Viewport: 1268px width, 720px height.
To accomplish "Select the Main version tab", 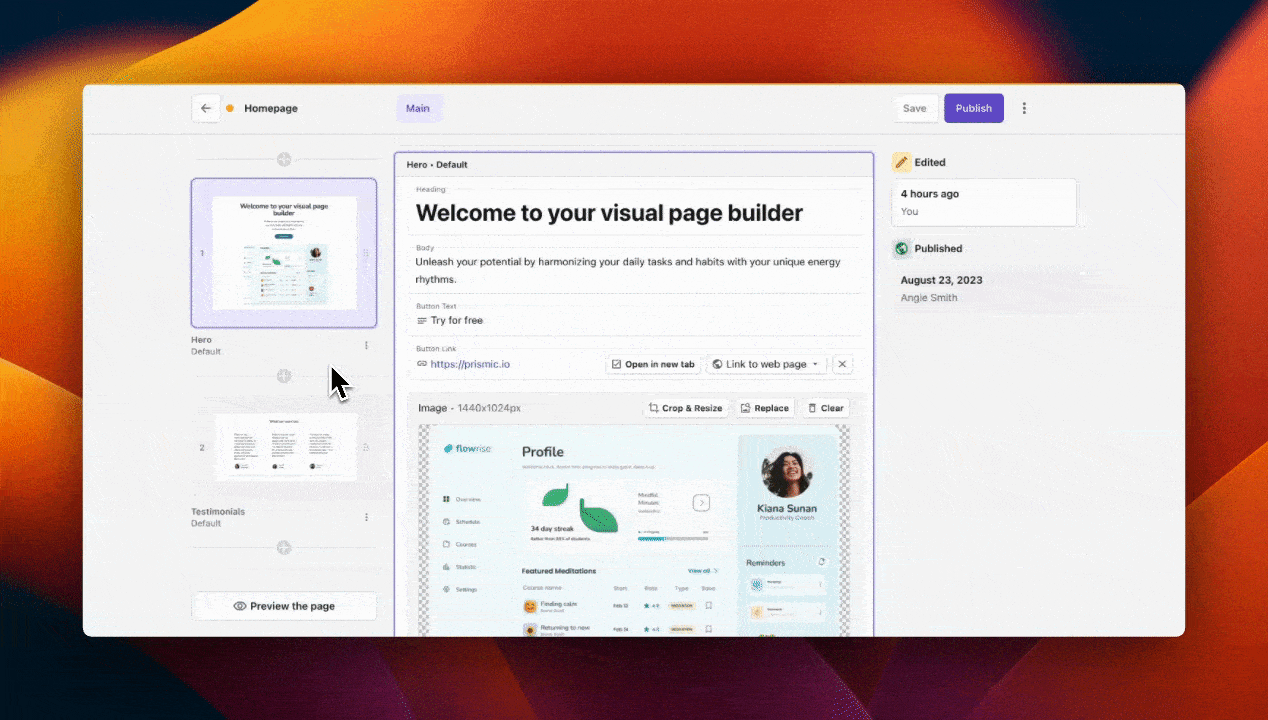I will pyautogui.click(x=418, y=108).
